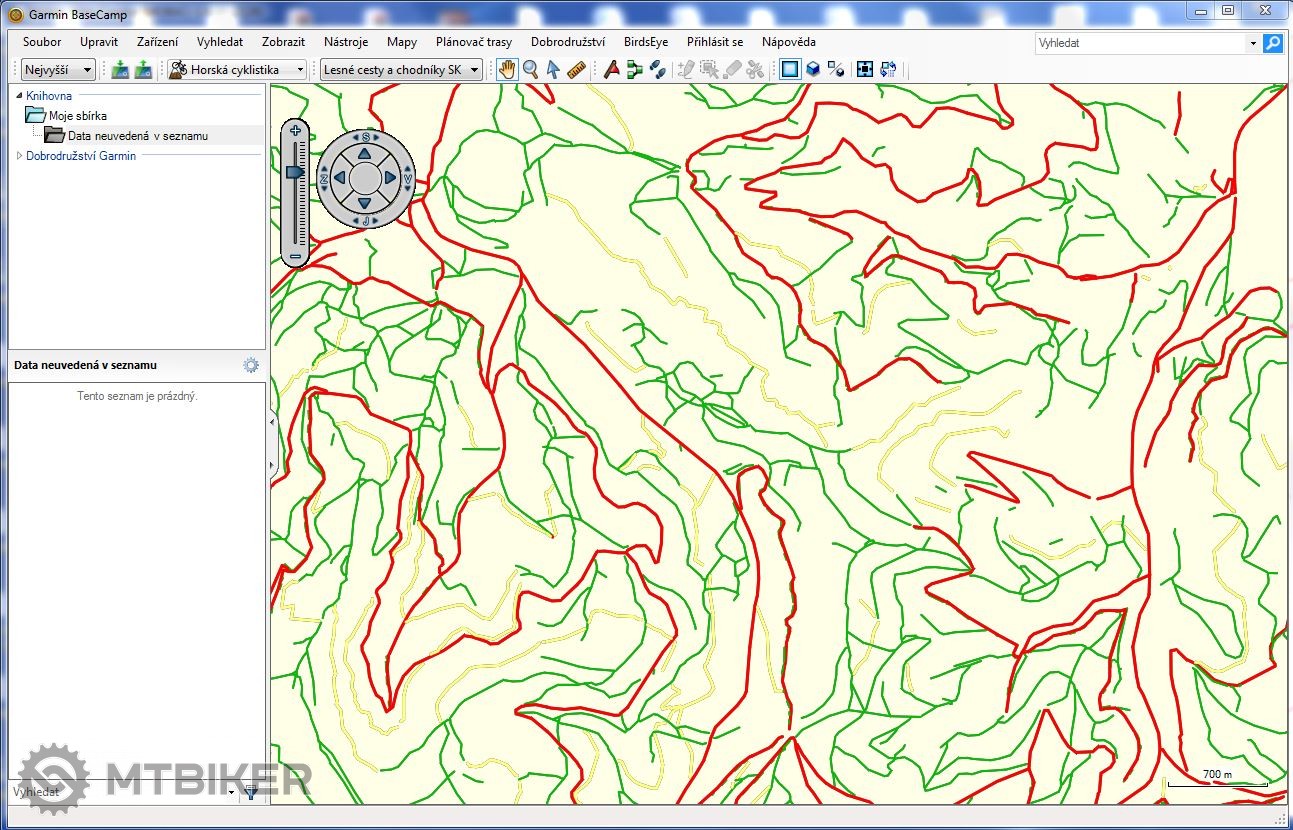Select the Zoom magnifier tool
Viewport: 1293px width, 830px height.
531,70
